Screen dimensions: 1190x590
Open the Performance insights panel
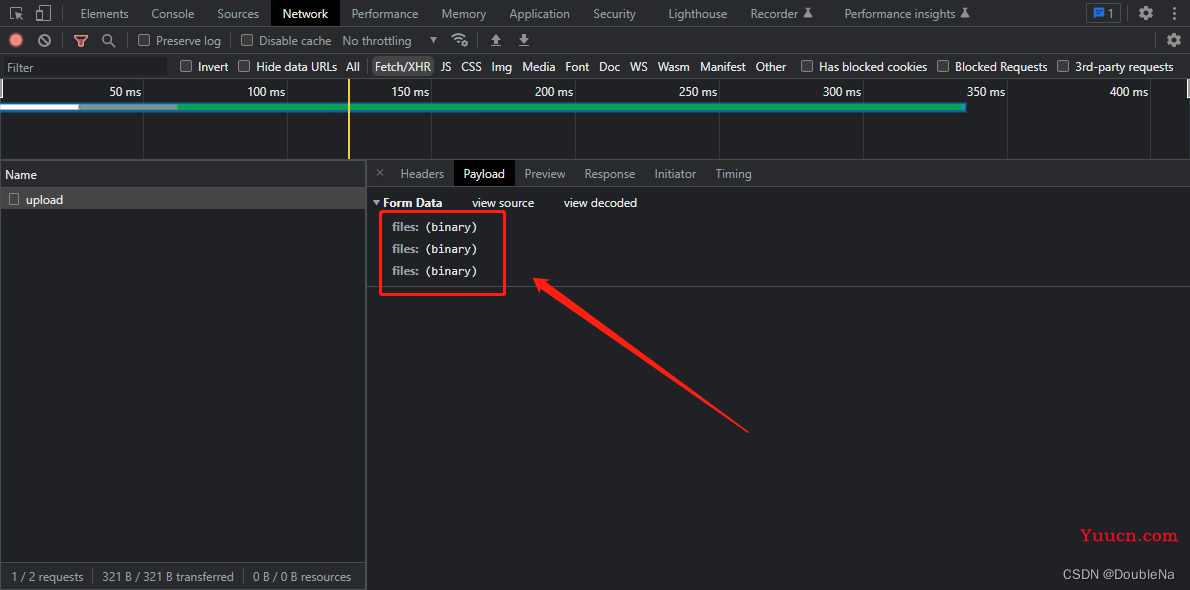point(907,14)
